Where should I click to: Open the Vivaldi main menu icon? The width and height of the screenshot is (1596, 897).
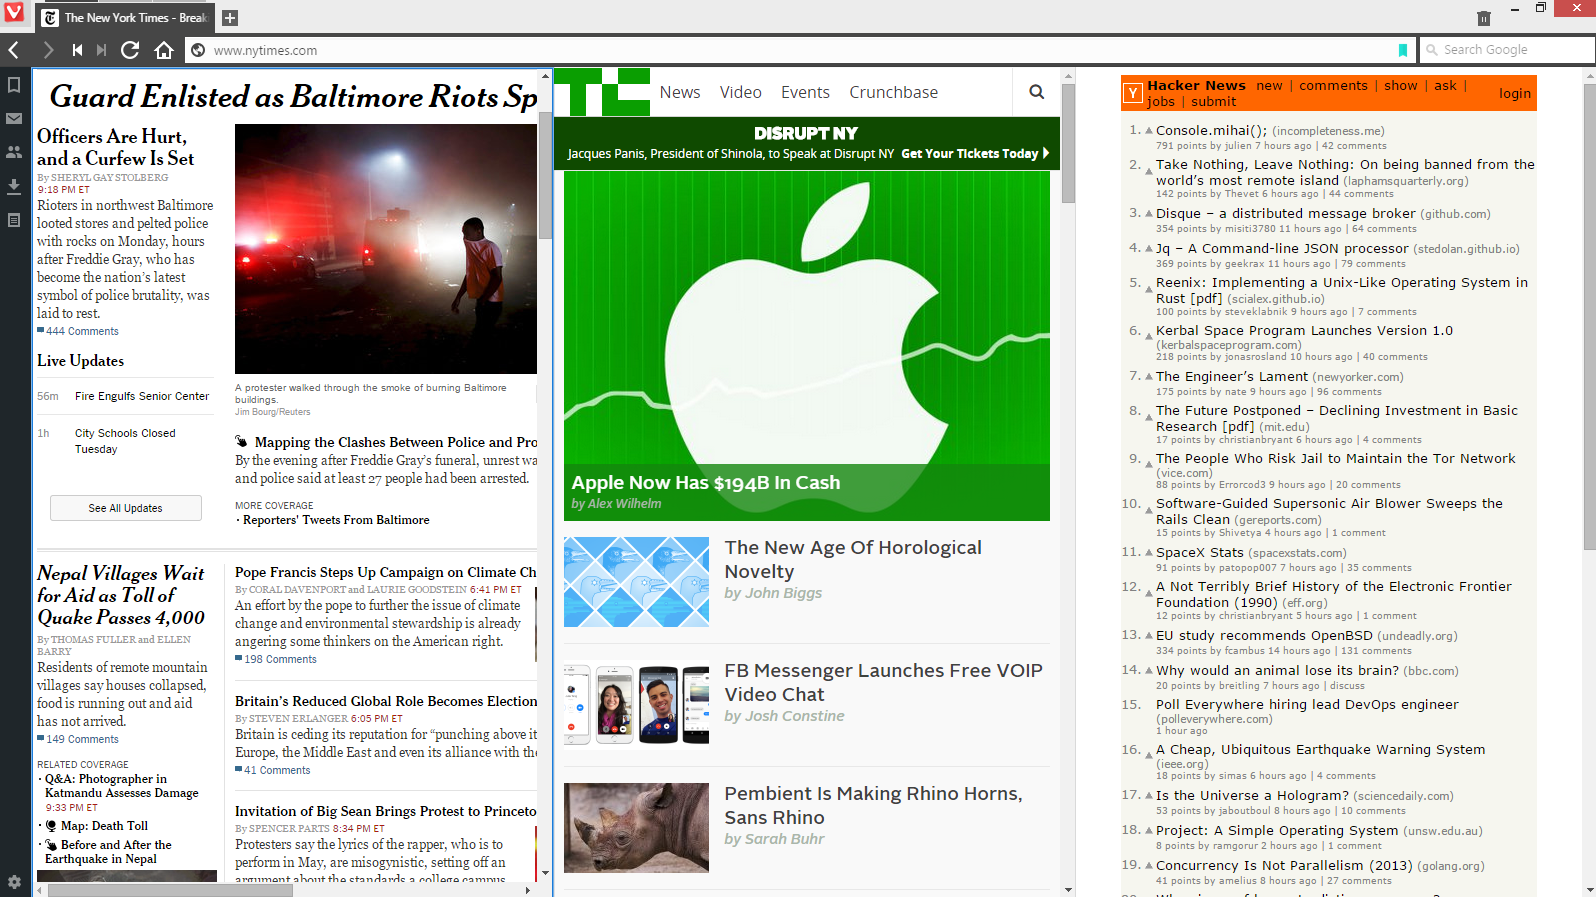tap(14, 14)
